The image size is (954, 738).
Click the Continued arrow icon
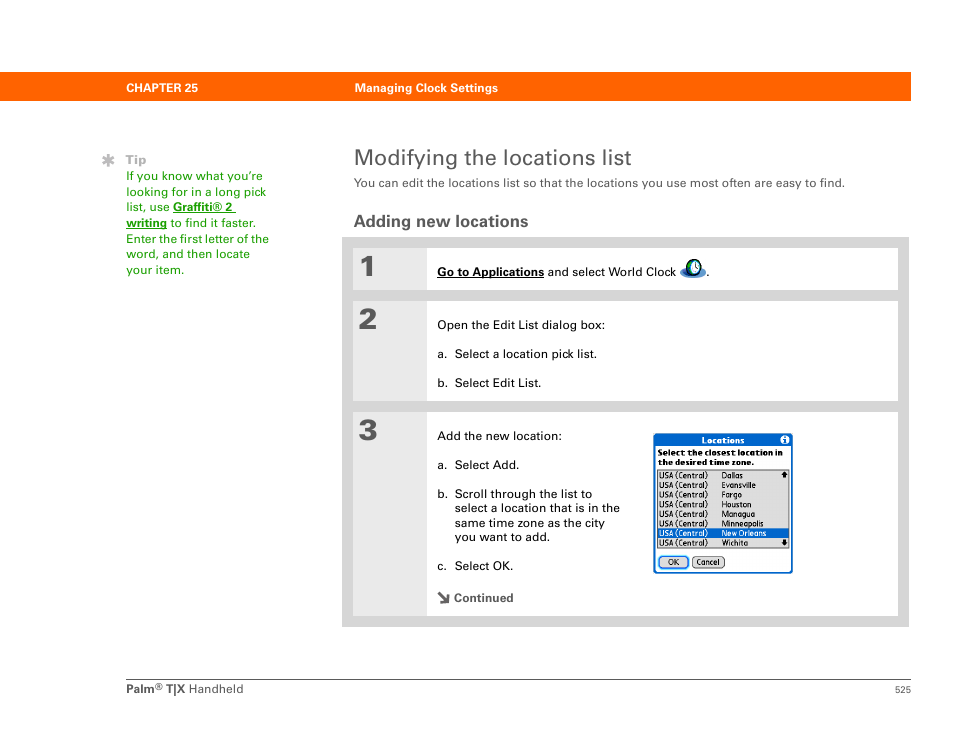(443, 598)
